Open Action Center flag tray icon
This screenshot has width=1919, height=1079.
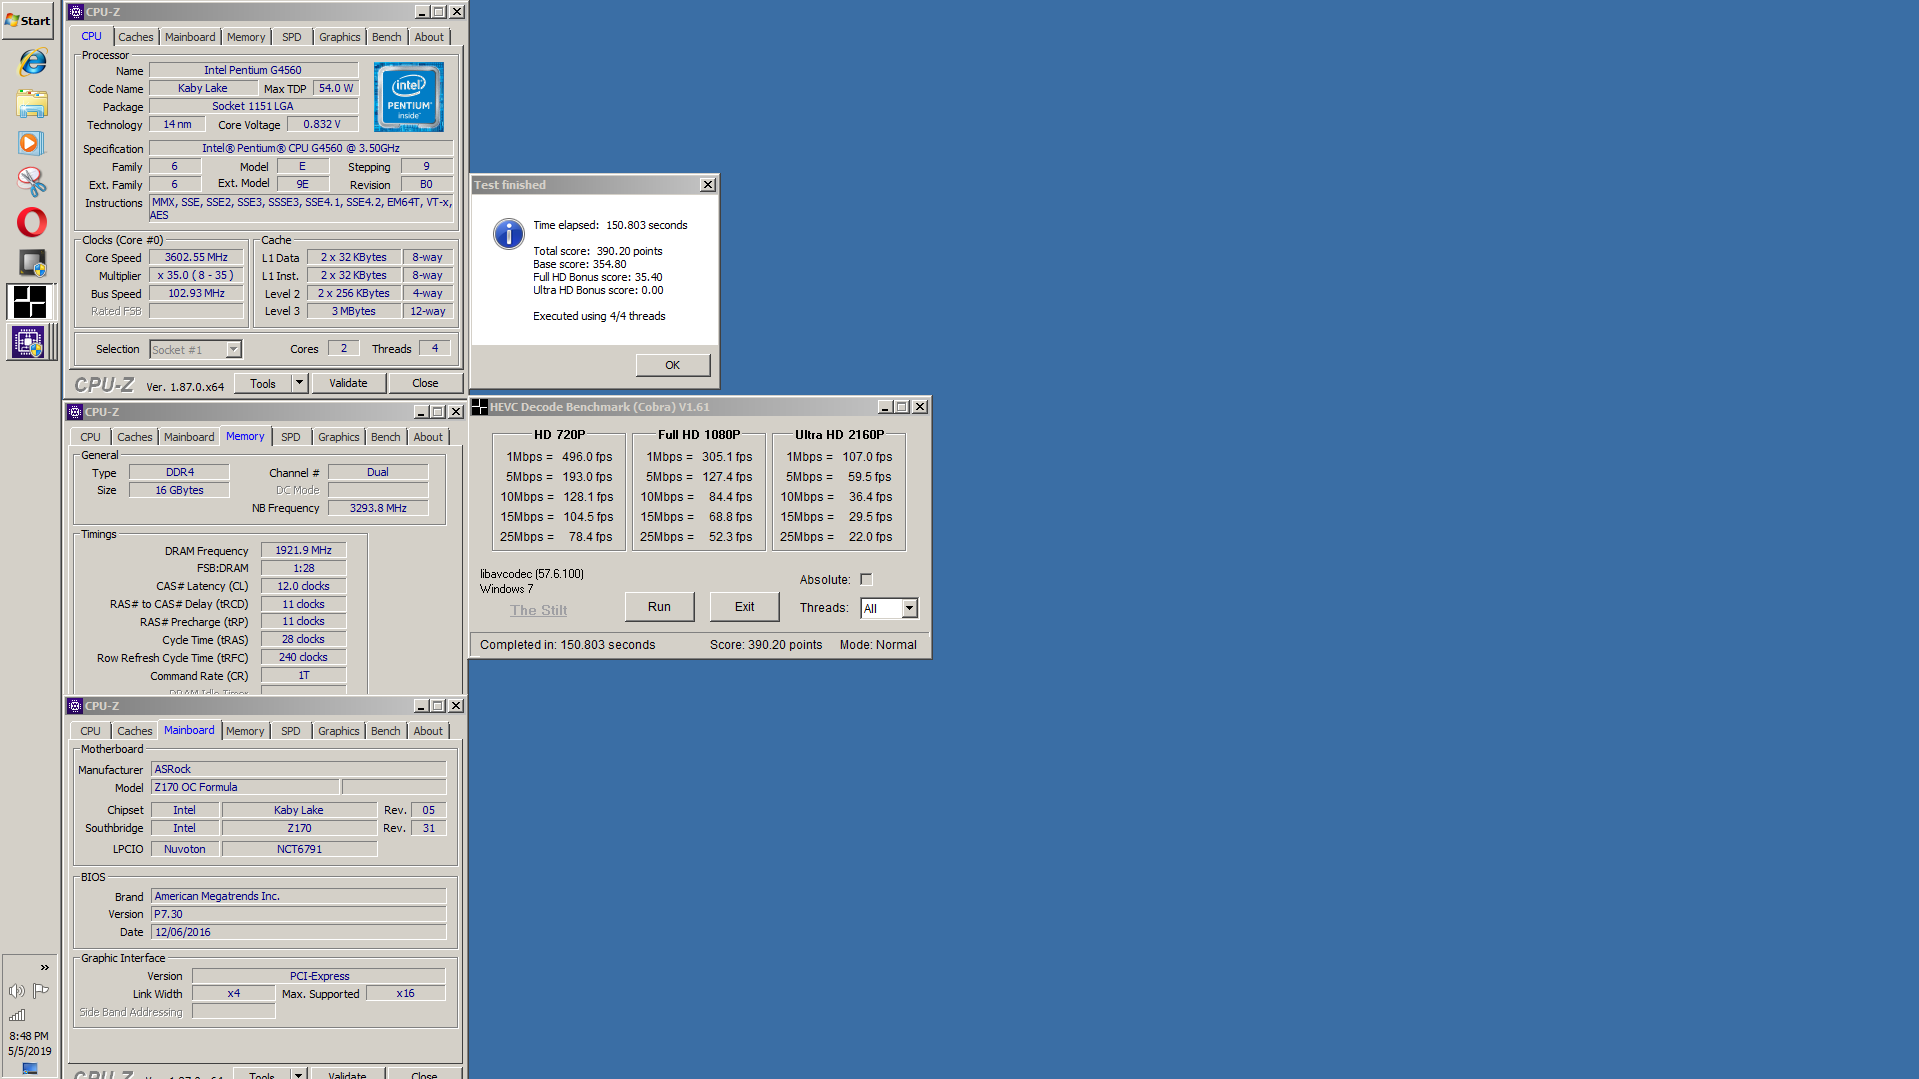(41, 990)
